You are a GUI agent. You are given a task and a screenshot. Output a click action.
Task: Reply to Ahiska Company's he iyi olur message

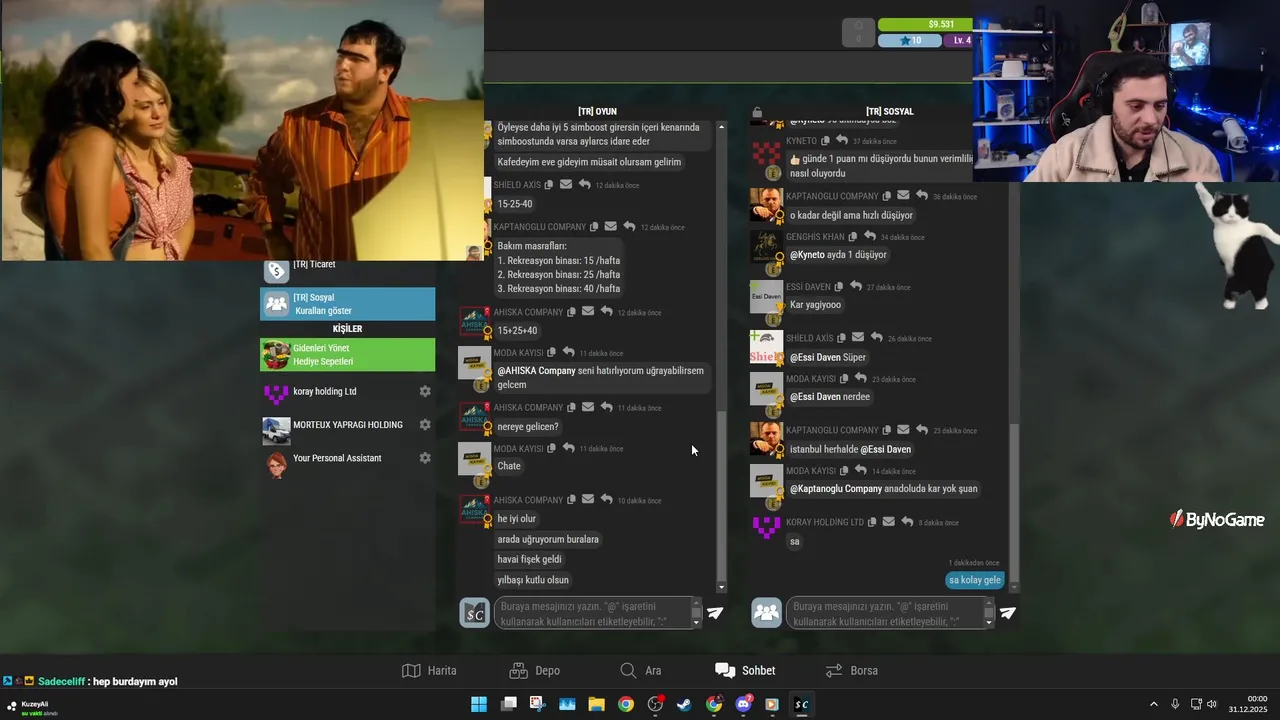pyautogui.click(x=606, y=500)
